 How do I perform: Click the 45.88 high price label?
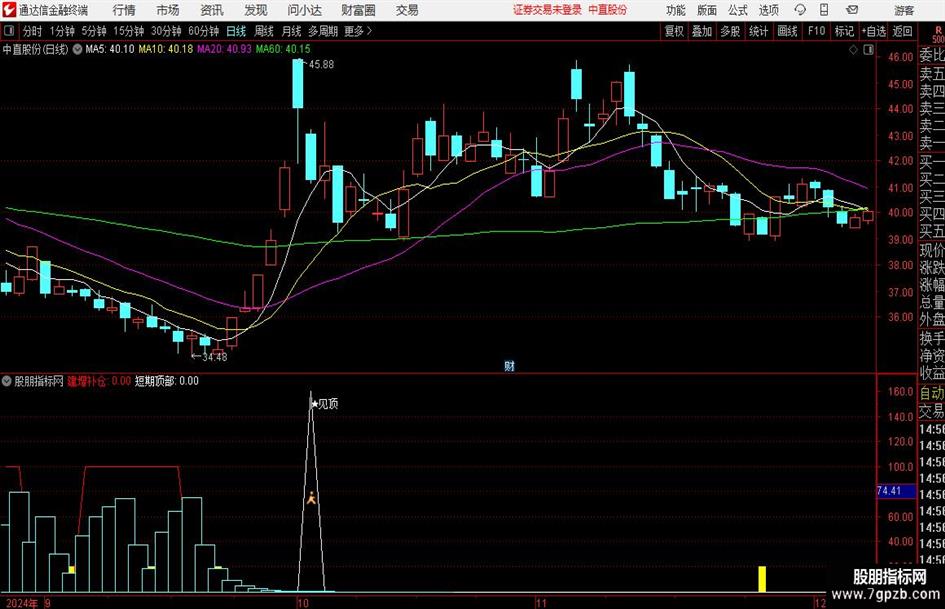click(321, 65)
